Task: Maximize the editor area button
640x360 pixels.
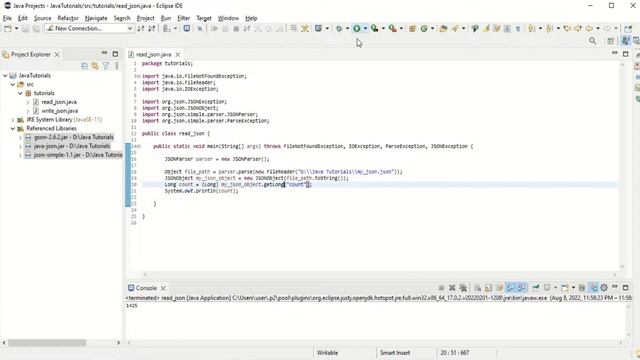Action: pyautogui.click(x=625, y=53)
